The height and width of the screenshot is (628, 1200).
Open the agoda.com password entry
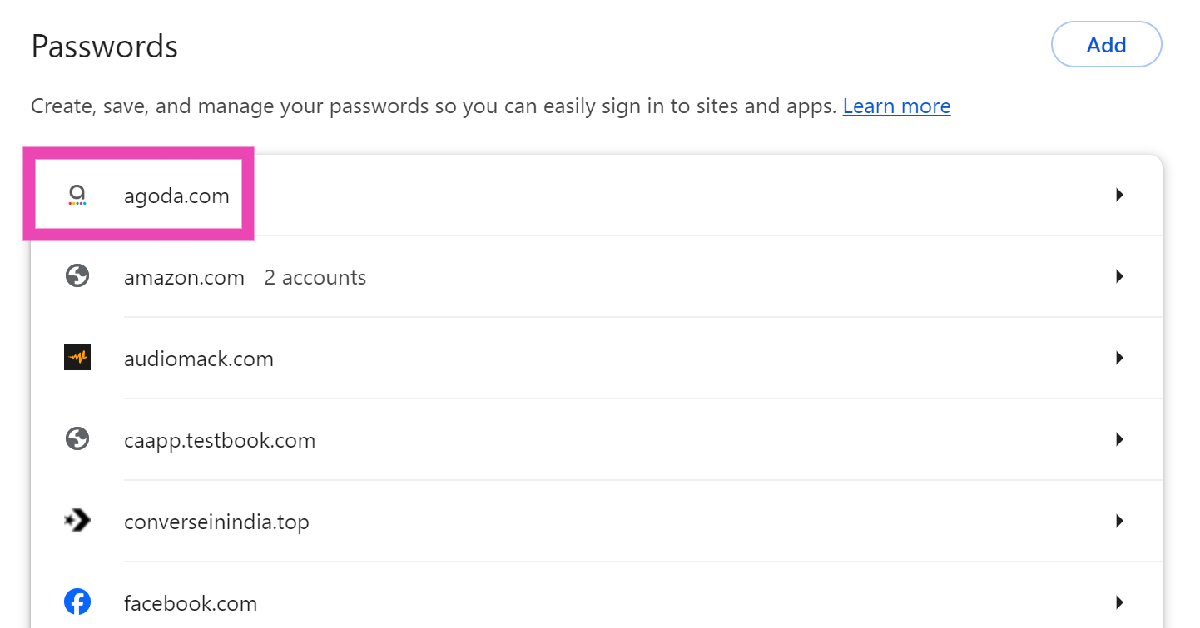pyautogui.click(x=176, y=196)
